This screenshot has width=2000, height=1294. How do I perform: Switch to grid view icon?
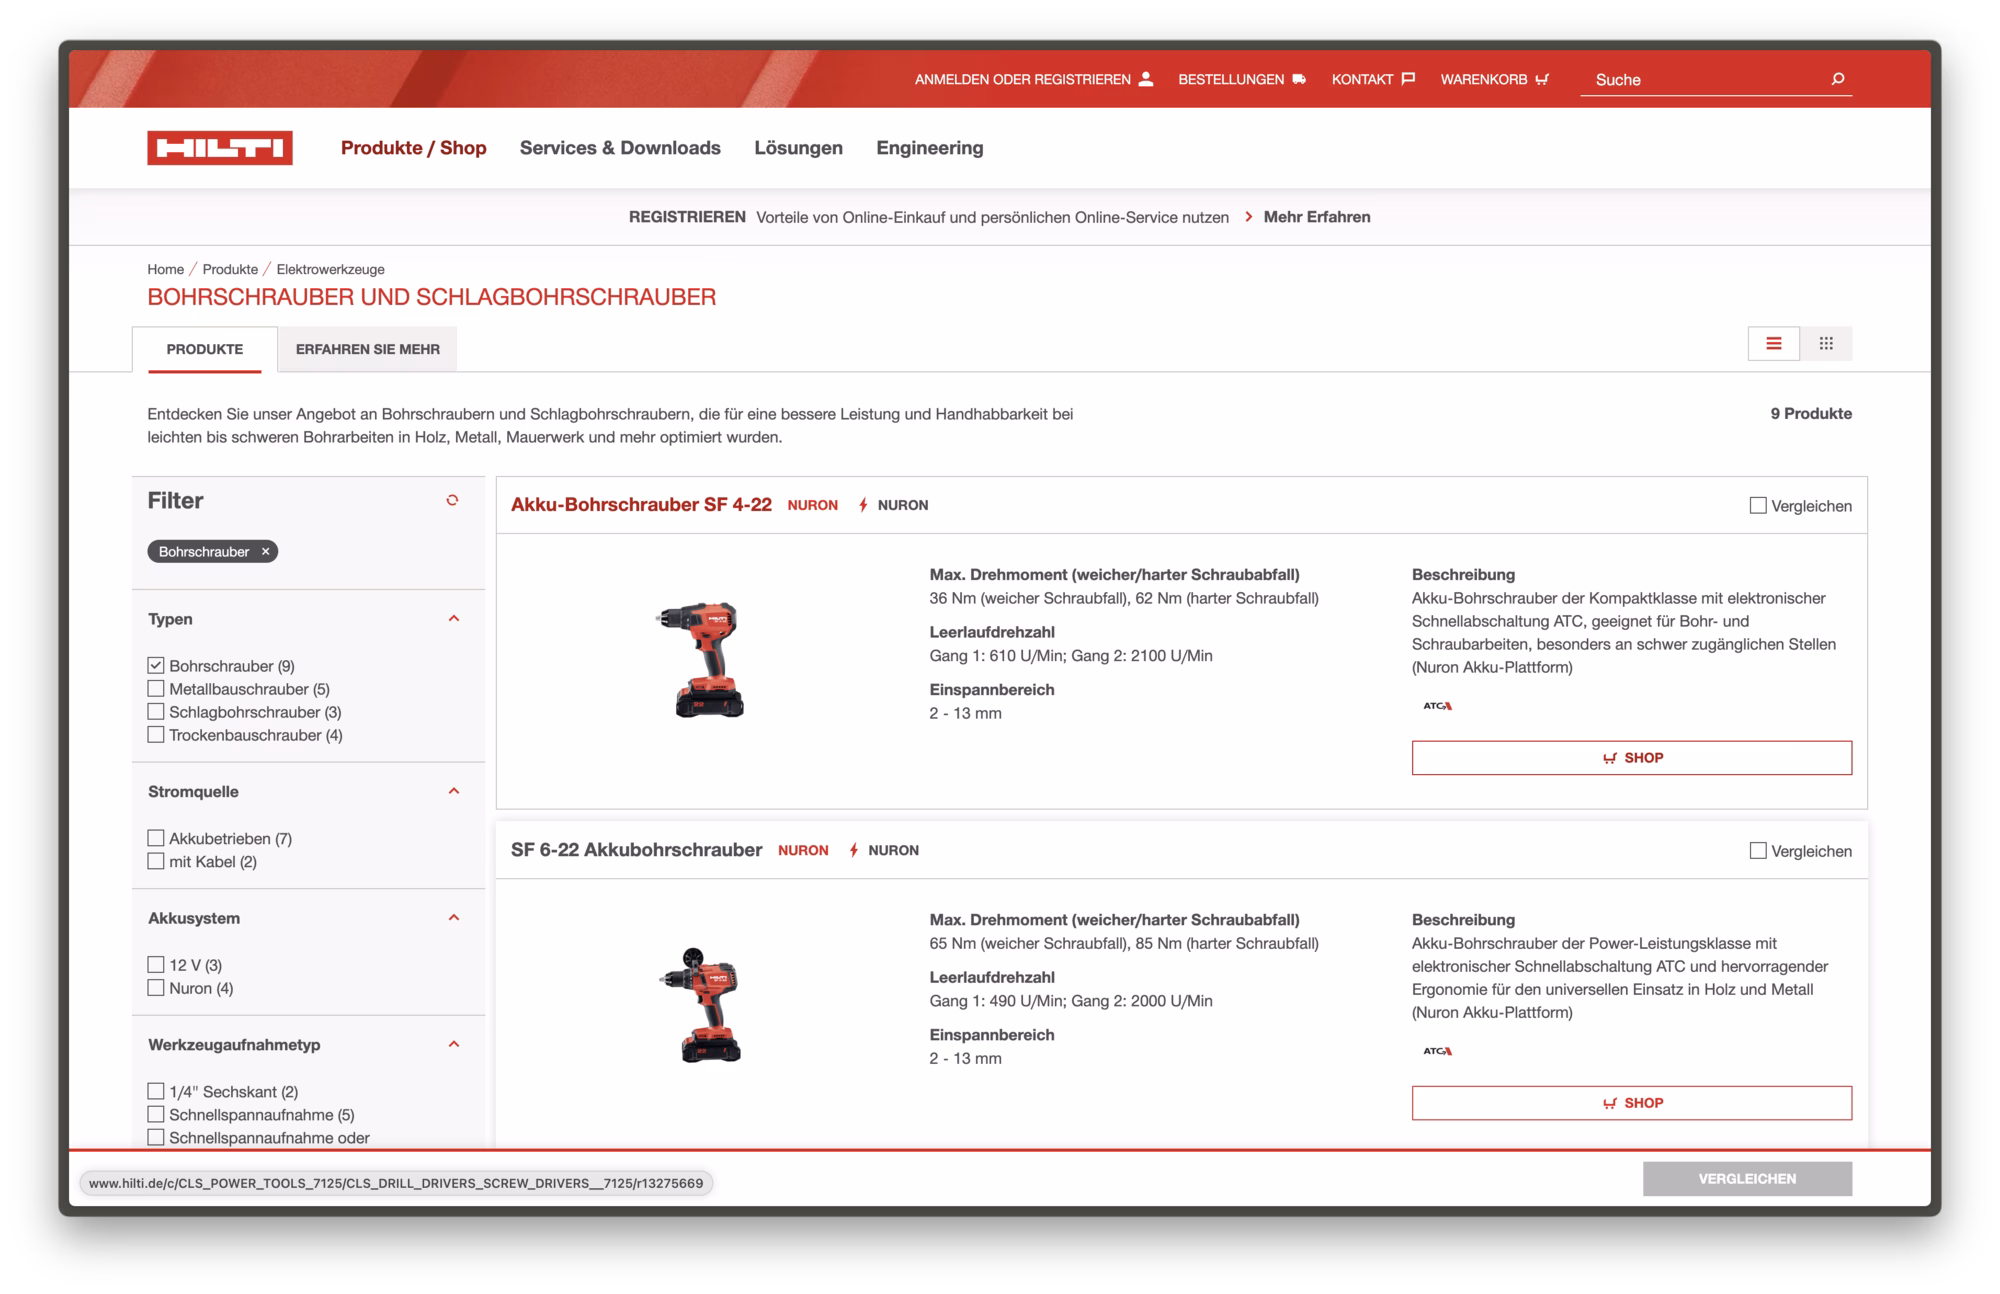pos(1826,344)
